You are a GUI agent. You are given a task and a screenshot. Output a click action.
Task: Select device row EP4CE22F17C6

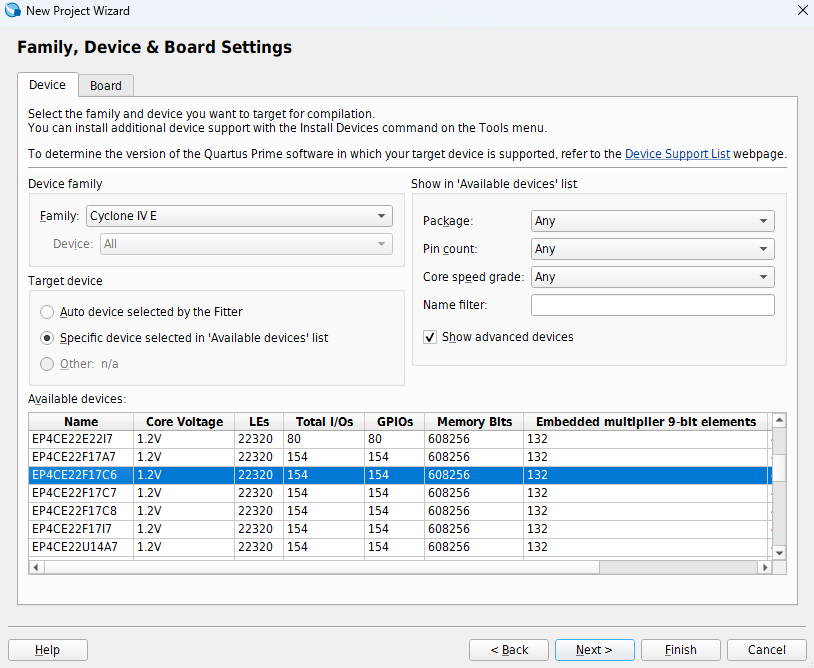pos(399,475)
